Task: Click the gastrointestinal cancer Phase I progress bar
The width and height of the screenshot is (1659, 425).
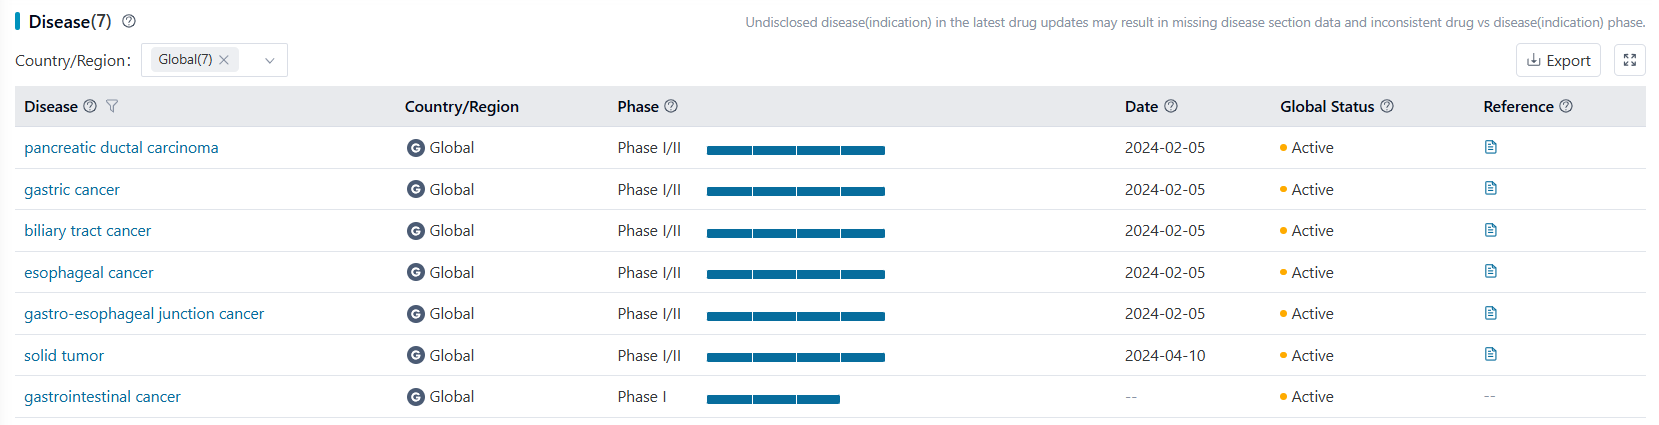Action: (x=772, y=399)
